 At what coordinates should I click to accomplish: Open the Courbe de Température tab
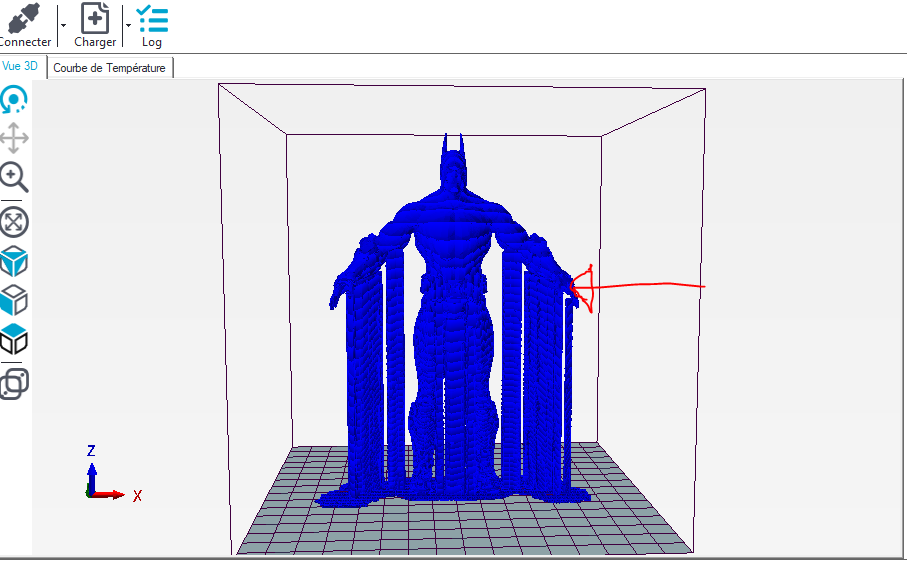point(109,68)
